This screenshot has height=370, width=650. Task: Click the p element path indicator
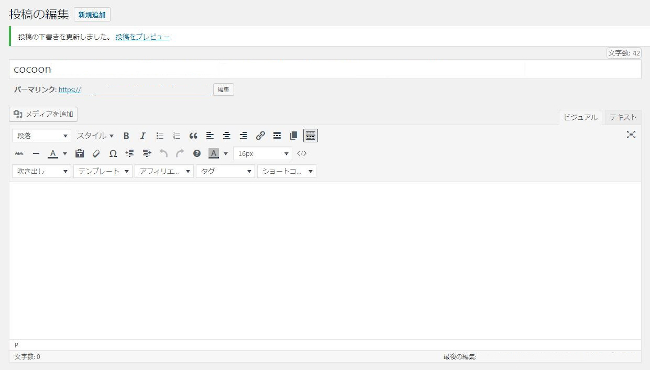[x=16, y=345]
